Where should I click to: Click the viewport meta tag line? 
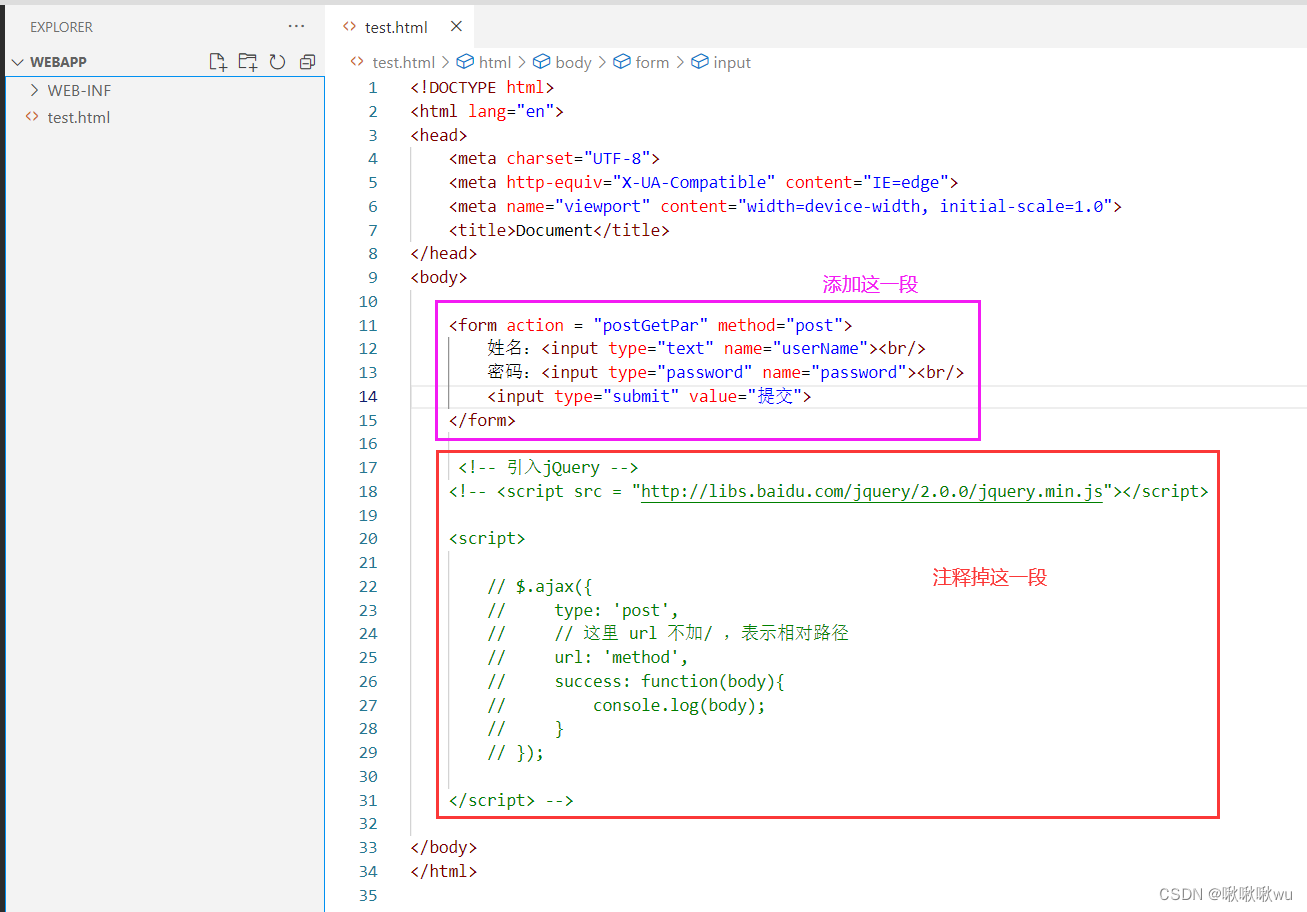point(785,206)
